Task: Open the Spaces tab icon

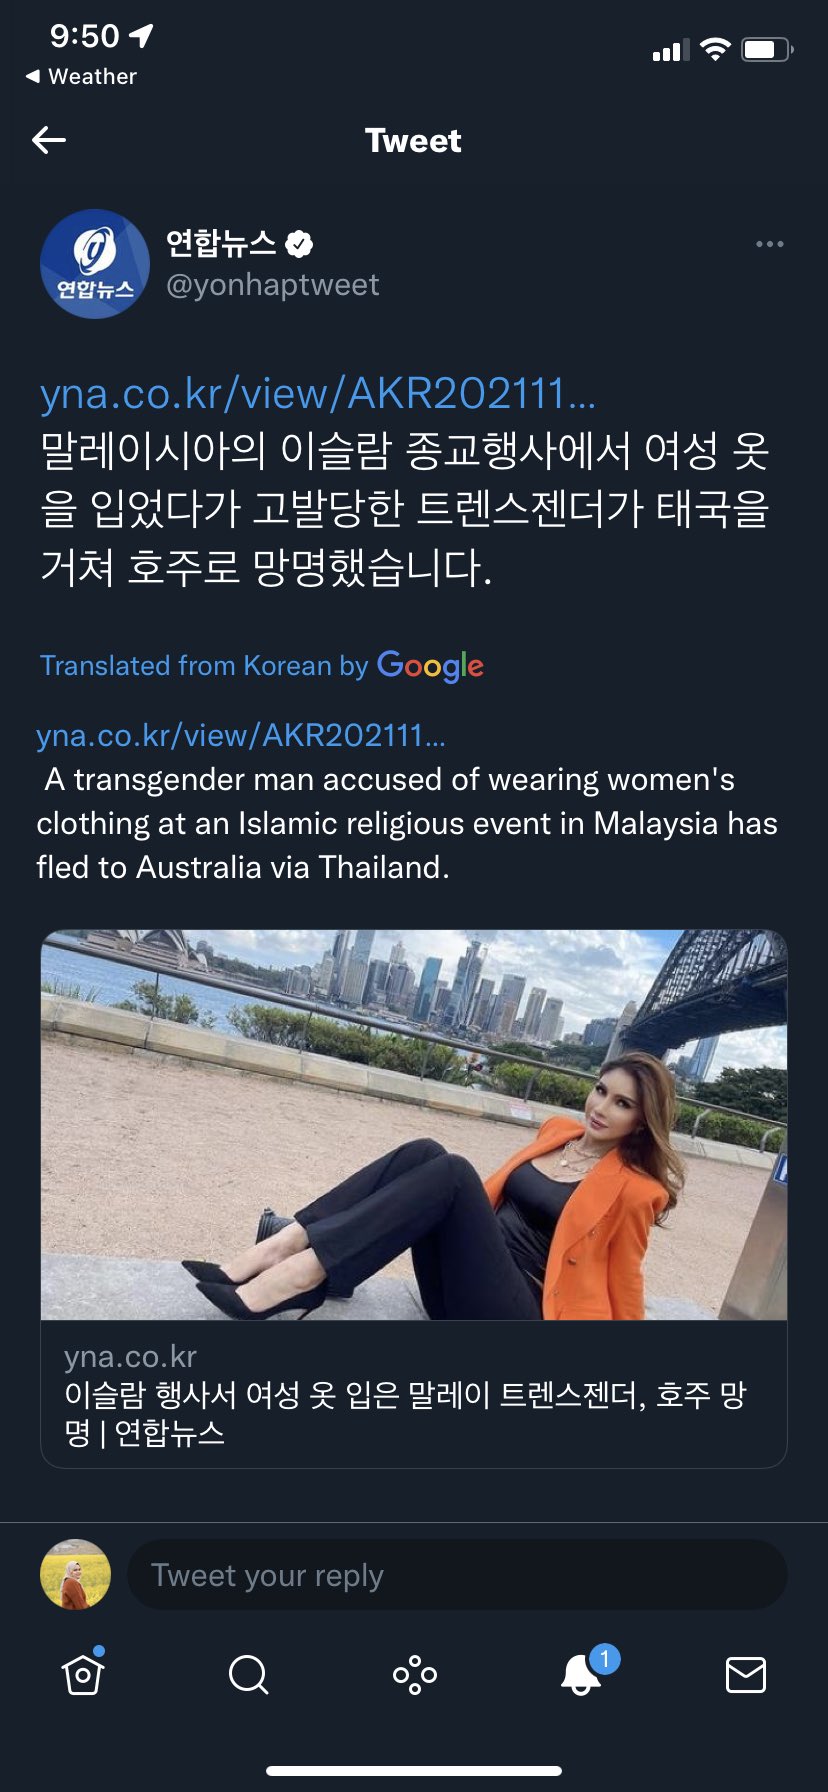Action: (x=414, y=1674)
